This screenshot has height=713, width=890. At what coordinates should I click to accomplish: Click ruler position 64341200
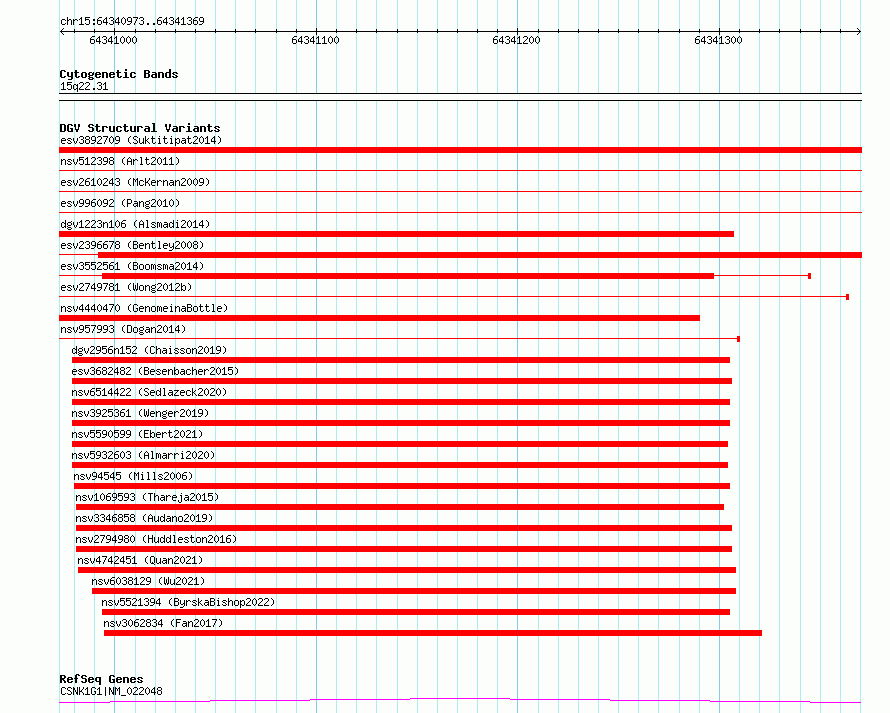point(516,40)
